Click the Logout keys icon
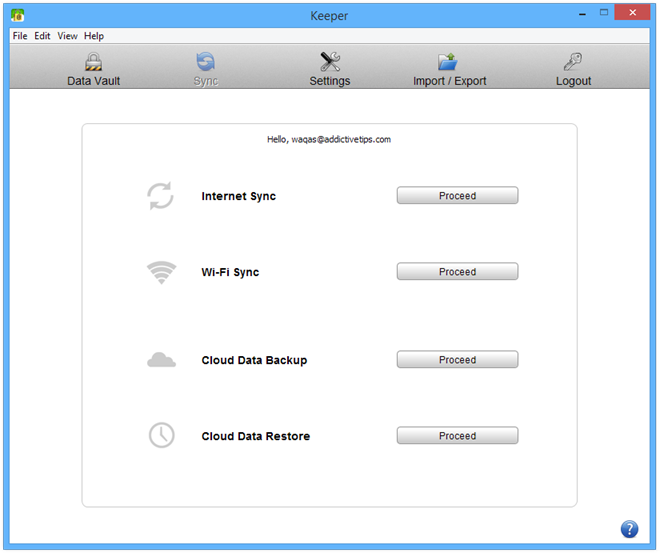This screenshot has width=660, height=553. (x=573, y=62)
